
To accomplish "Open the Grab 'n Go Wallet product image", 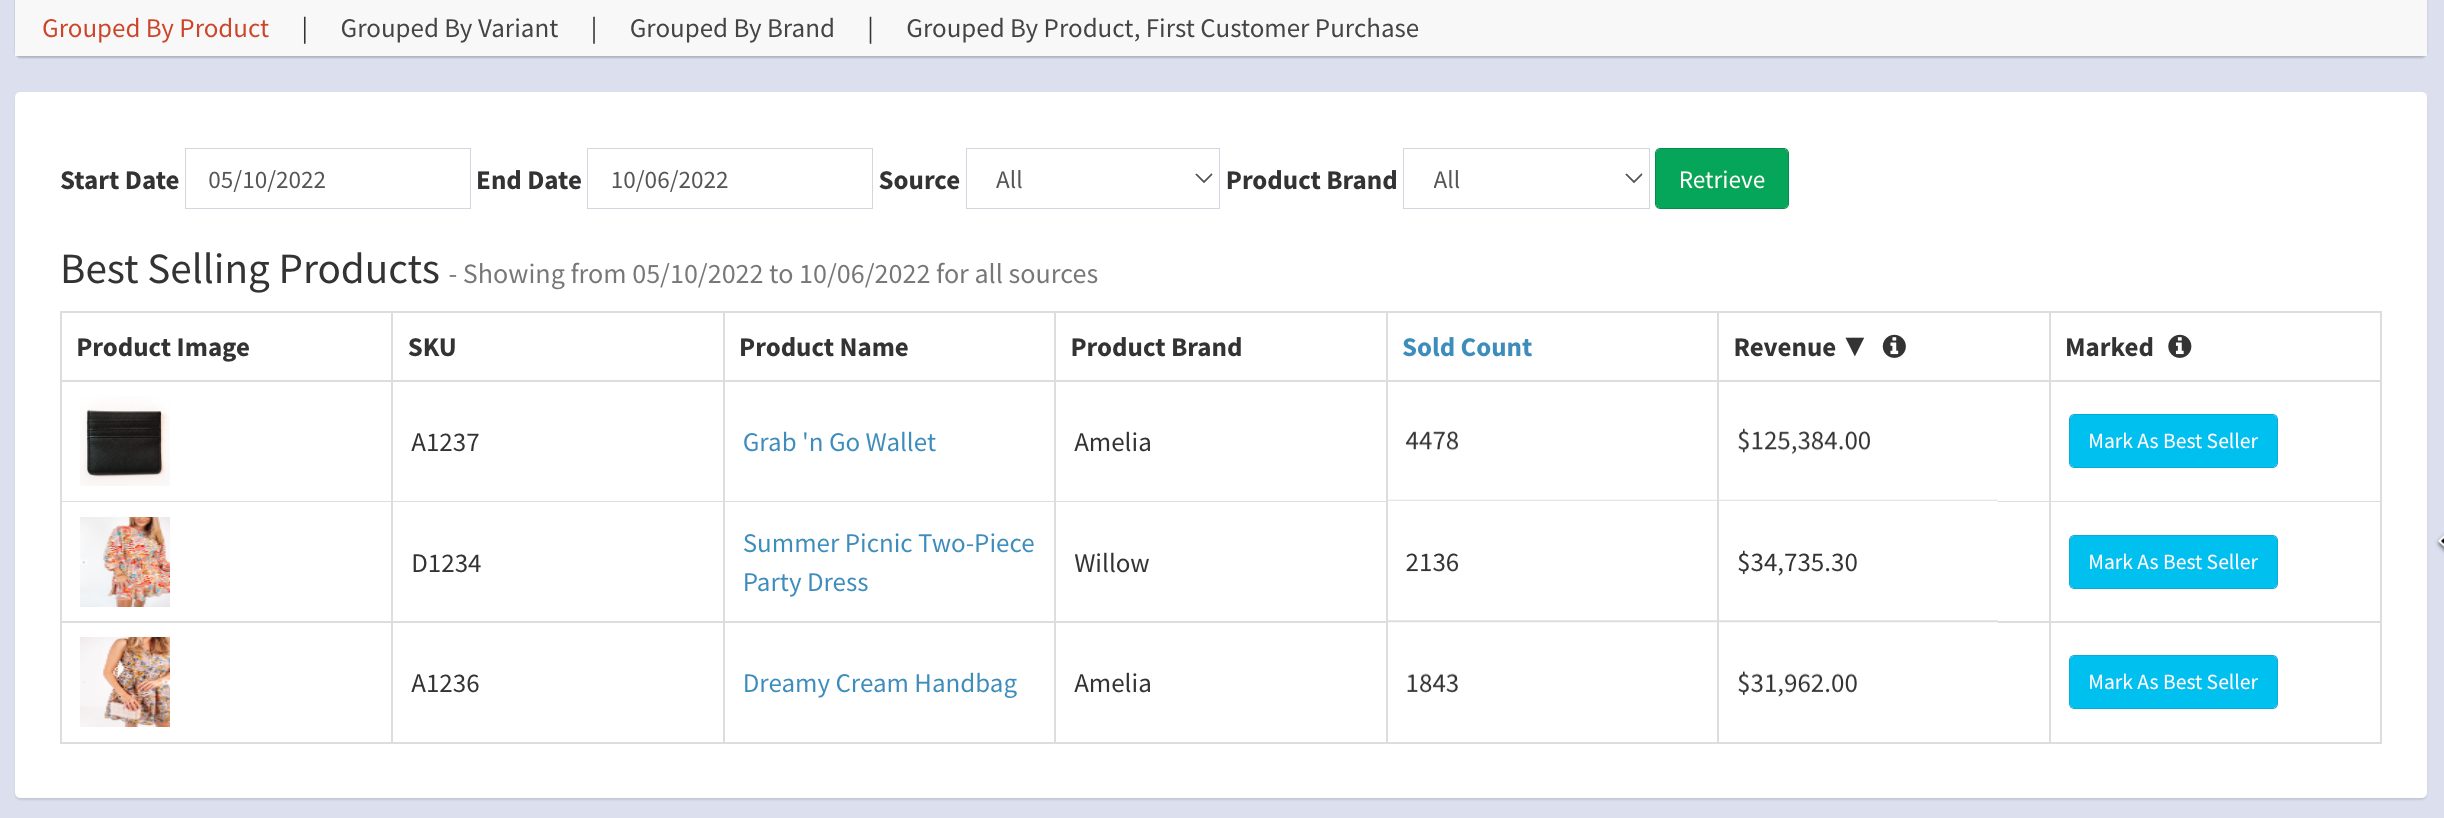I will pyautogui.click(x=125, y=443).
